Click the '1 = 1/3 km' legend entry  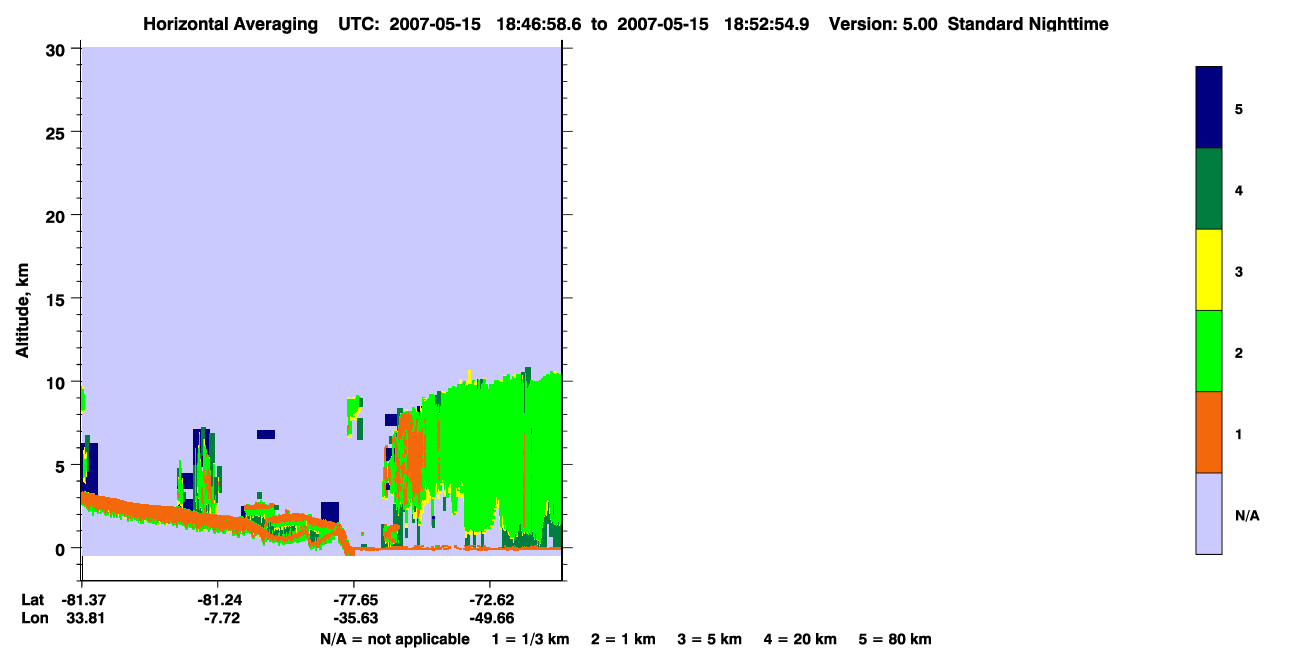530,639
